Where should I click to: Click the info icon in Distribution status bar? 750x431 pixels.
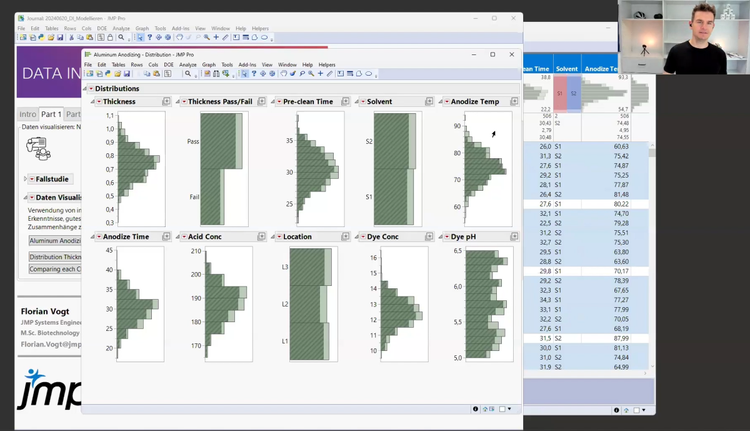[475, 409]
